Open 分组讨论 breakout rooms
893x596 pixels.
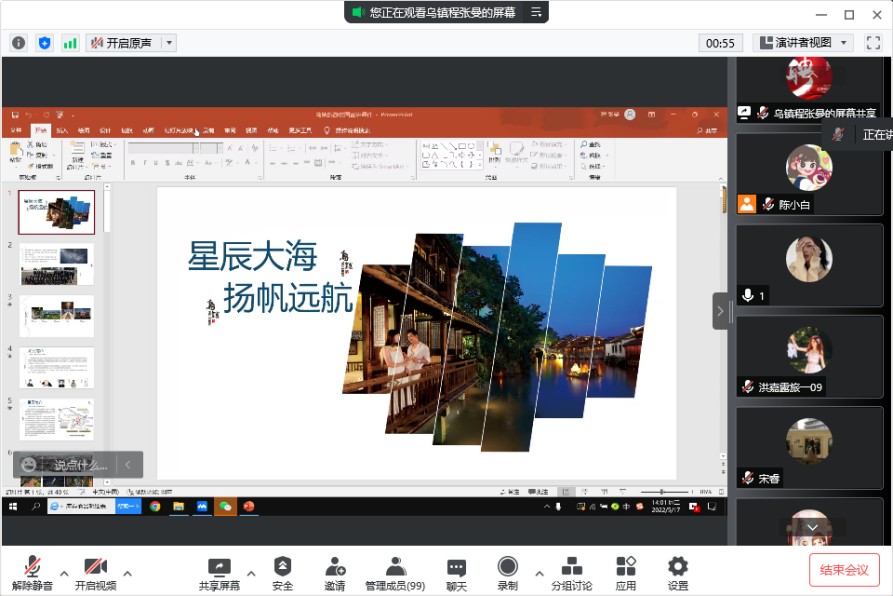click(x=572, y=573)
